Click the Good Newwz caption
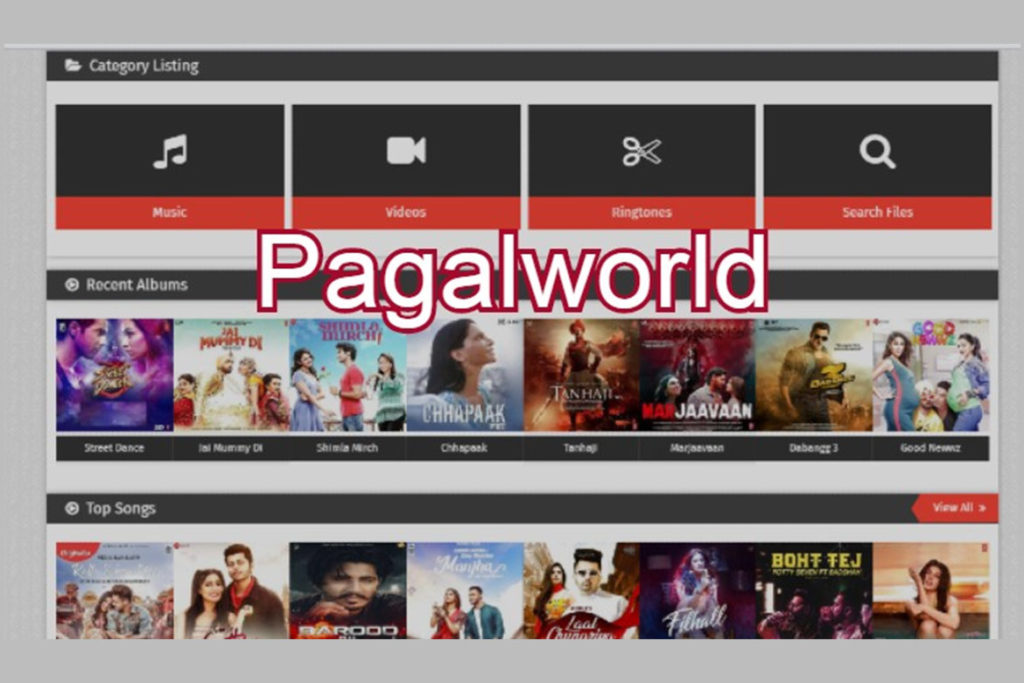The width and height of the screenshot is (1024, 683). (930, 448)
